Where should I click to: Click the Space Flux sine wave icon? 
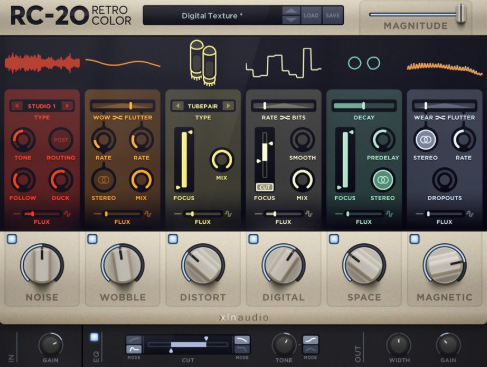[x=389, y=214]
